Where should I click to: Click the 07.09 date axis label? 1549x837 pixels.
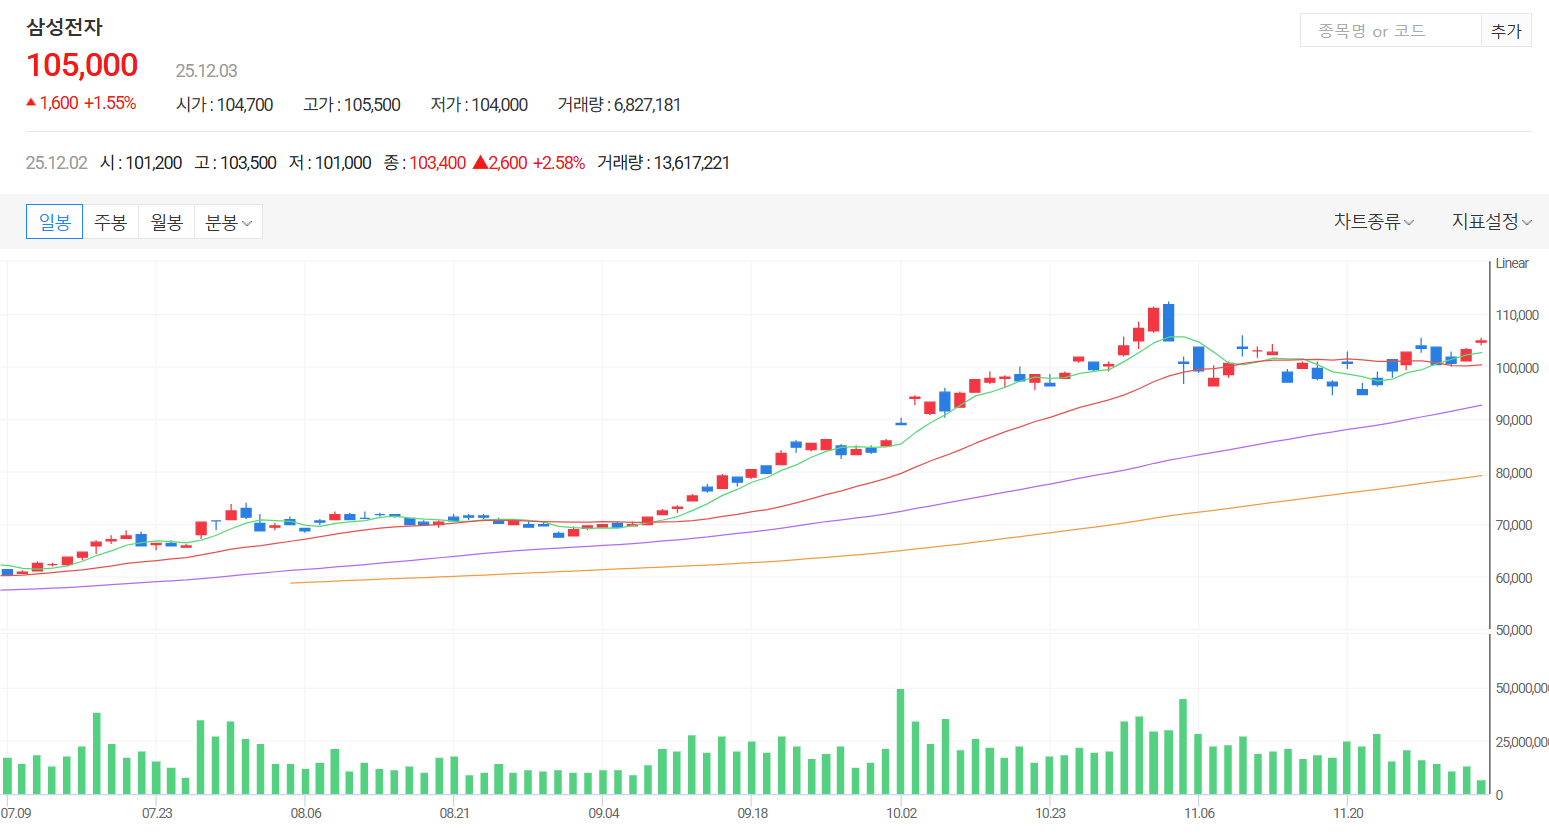pos(16,813)
